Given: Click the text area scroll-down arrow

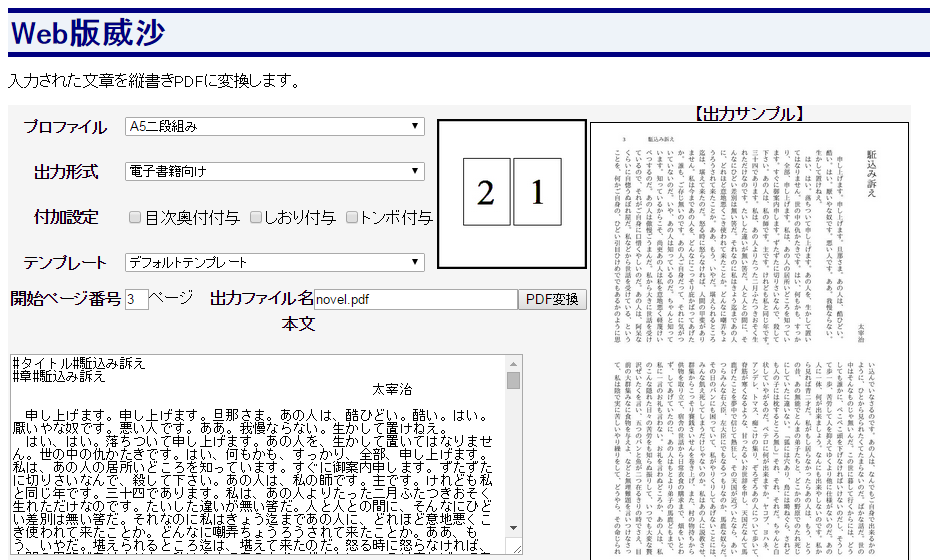Looking at the screenshot, I should (514, 528).
